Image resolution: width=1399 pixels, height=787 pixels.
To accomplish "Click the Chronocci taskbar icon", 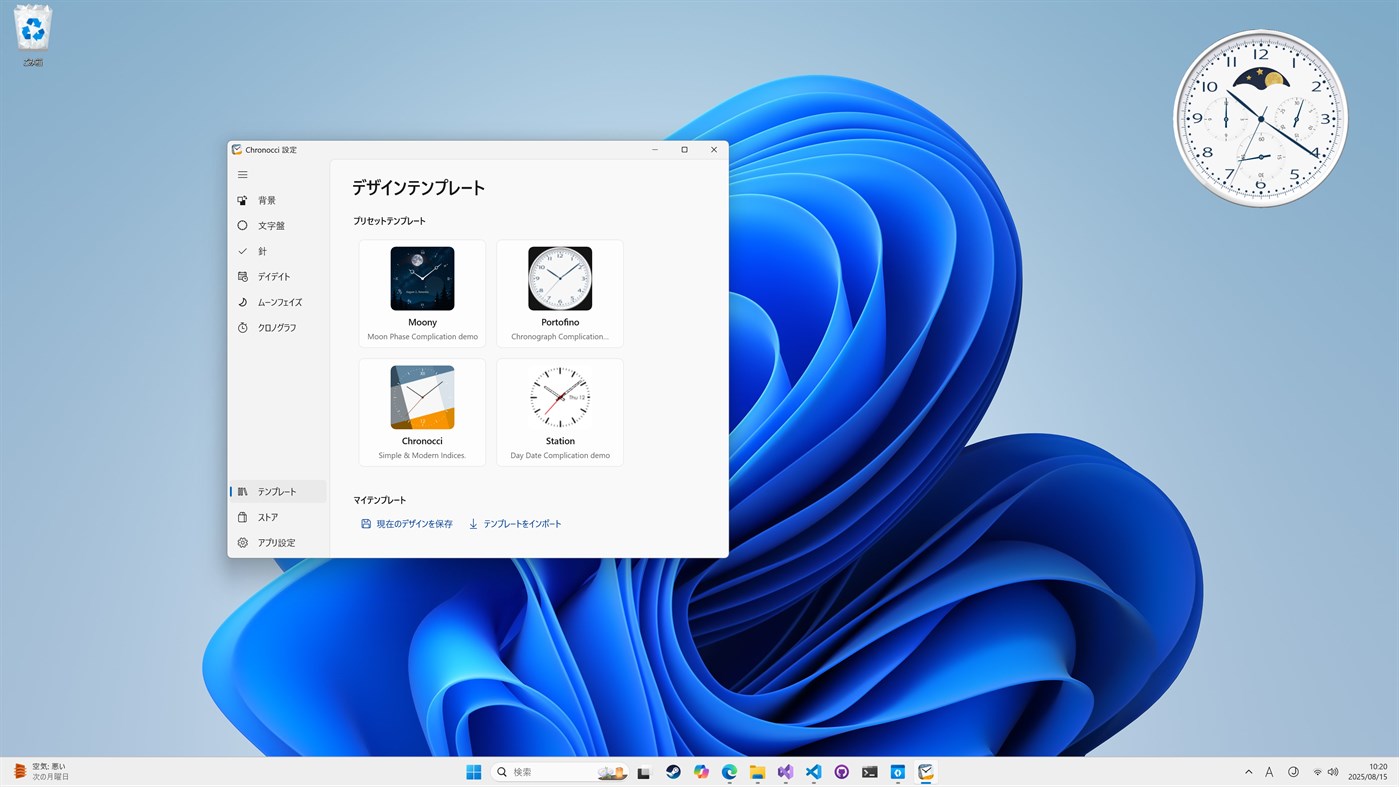I will pyautogui.click(x=926, y=772).
